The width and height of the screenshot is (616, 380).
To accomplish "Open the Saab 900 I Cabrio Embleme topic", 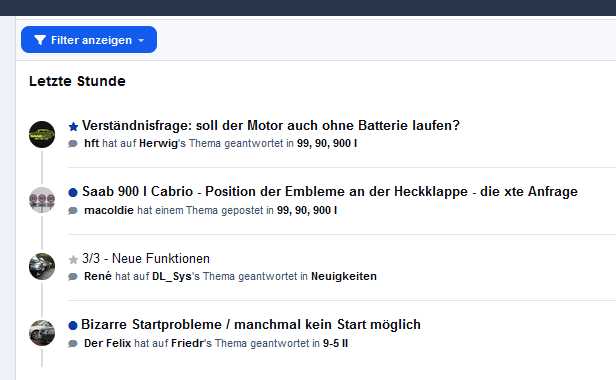I will pos(330,192).
